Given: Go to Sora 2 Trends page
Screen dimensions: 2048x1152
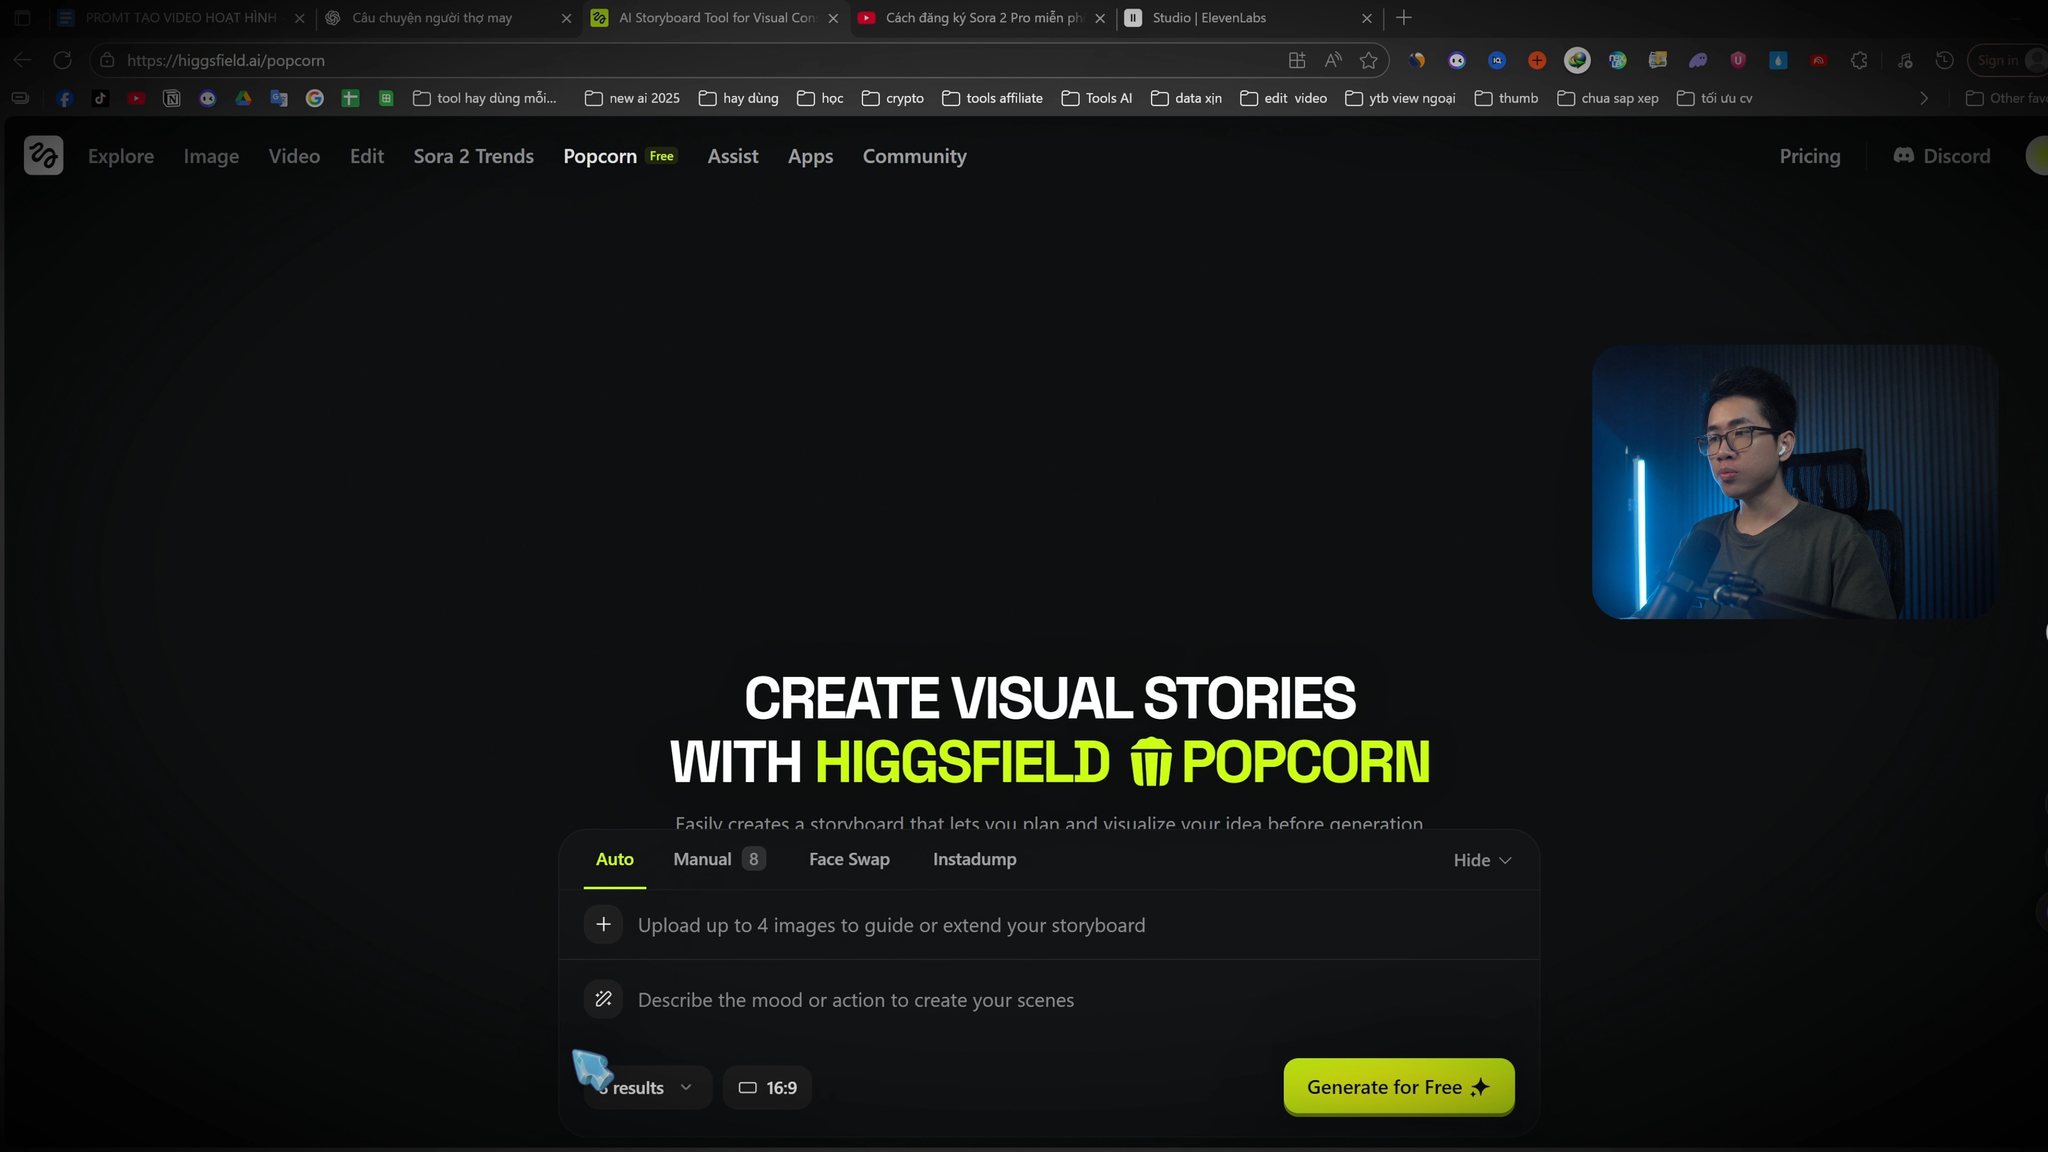Looking at the screenshot, I should coord(473,156).
